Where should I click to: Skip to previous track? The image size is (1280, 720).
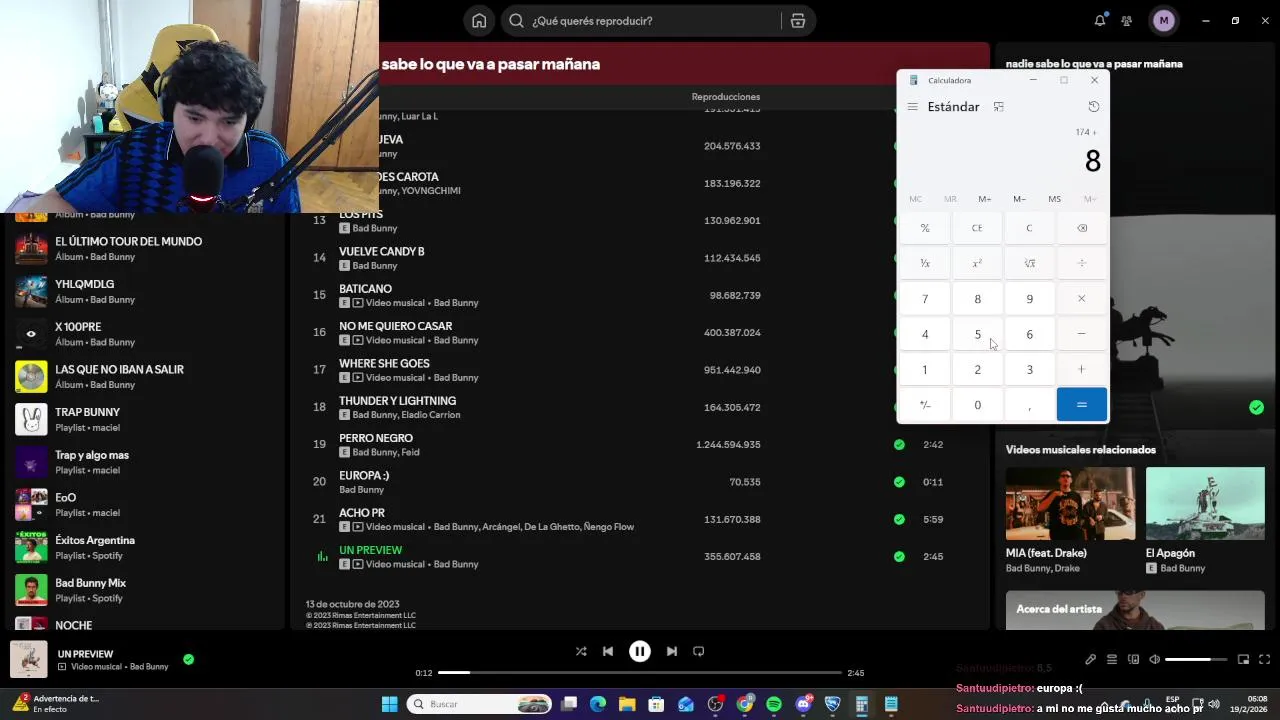[x=608, y=651]
